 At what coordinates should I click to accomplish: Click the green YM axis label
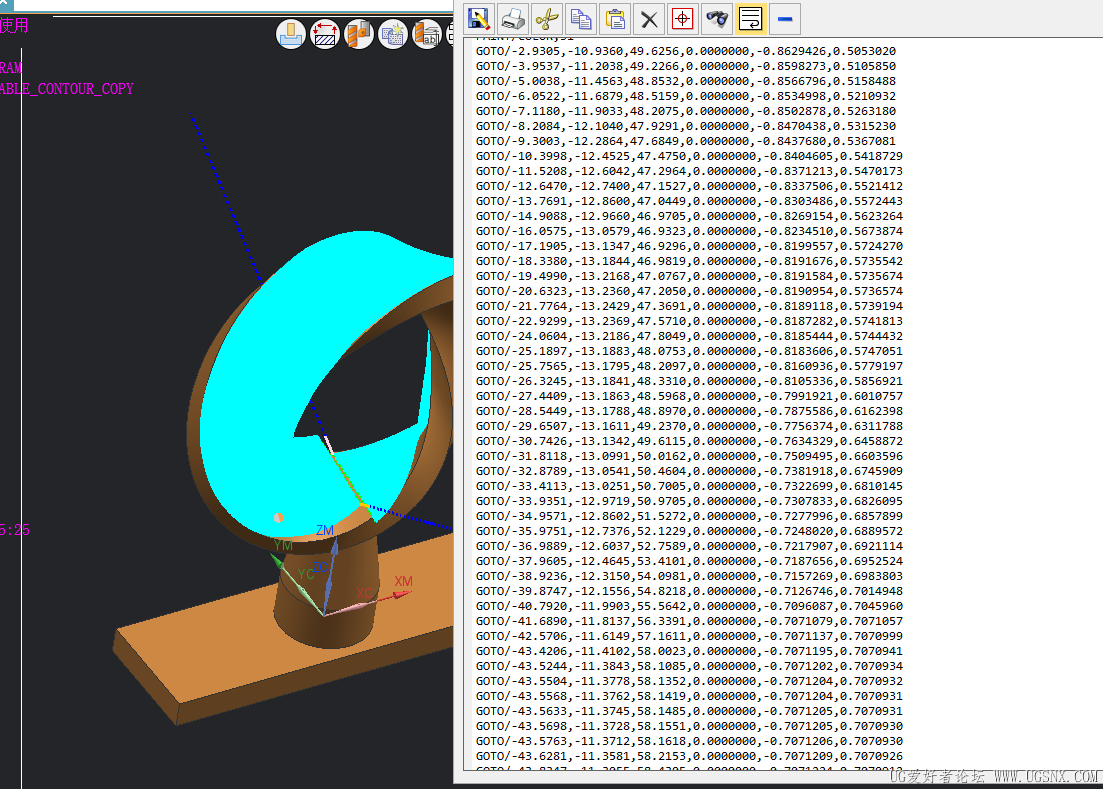tap(283, 546)
